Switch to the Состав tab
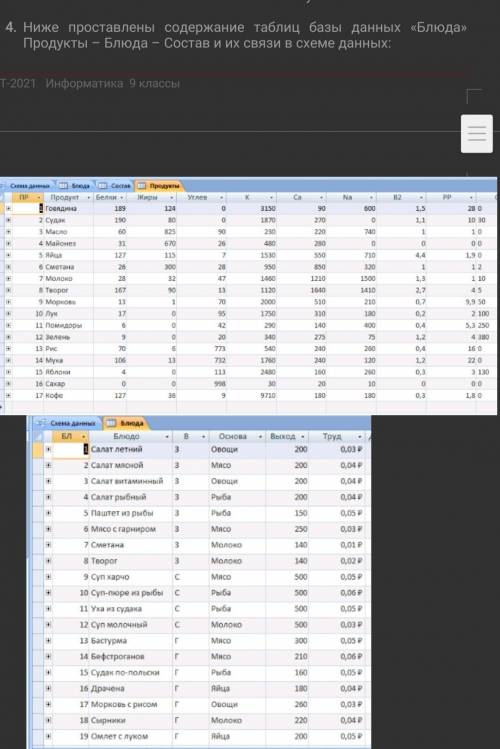 [115, 185]
